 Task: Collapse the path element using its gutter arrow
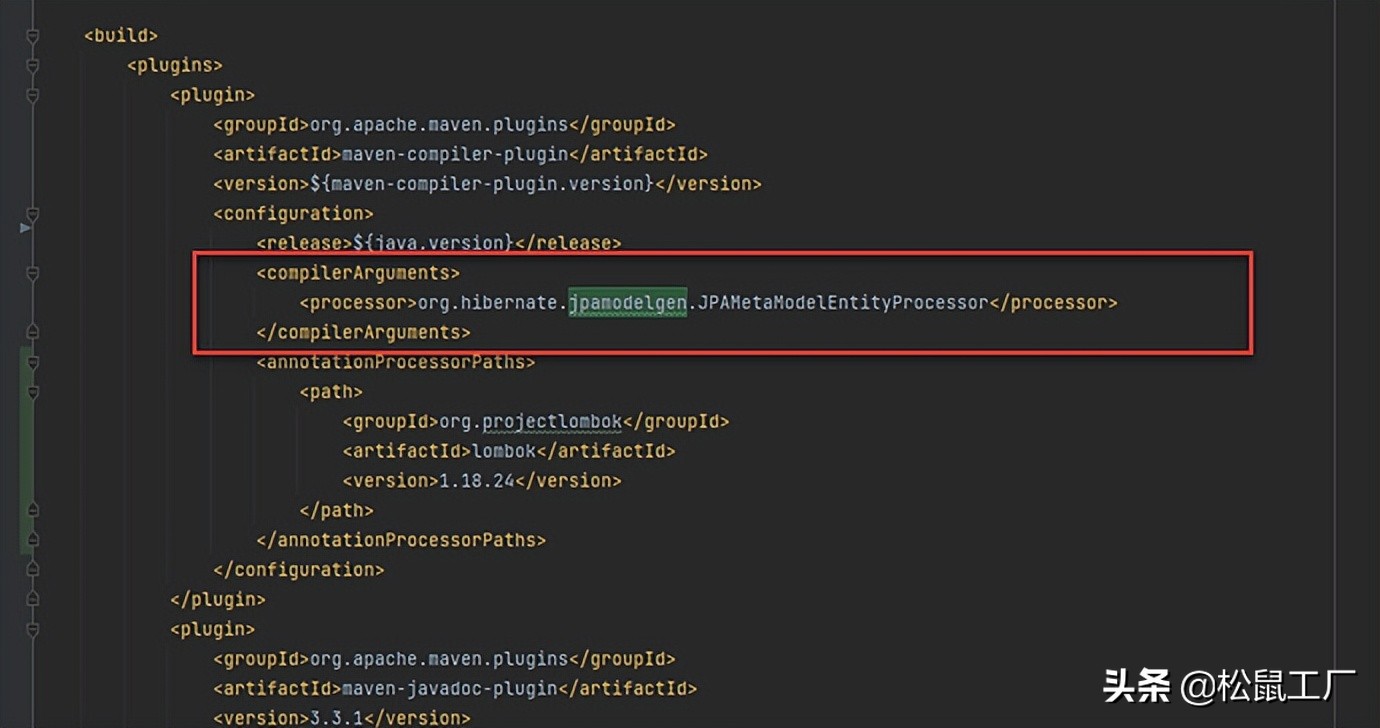click(32, 391)
